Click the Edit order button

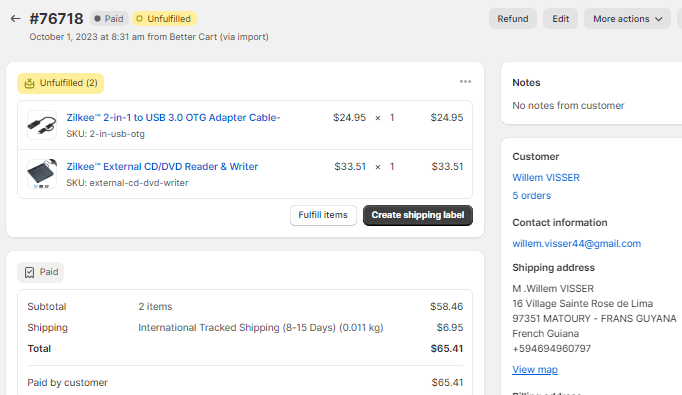point(560,19)
